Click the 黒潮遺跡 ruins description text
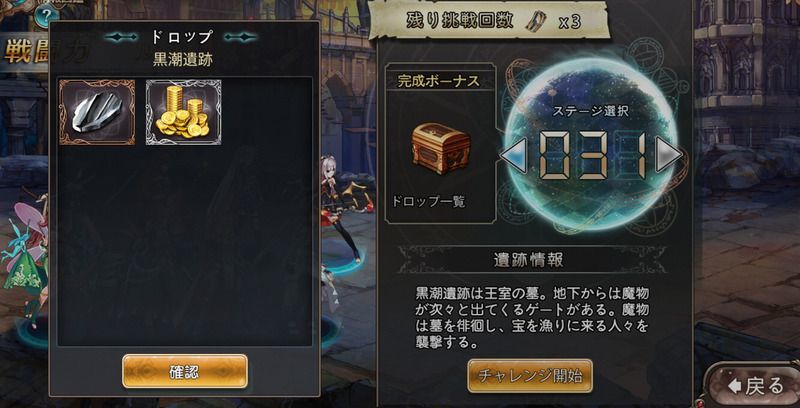Image resolution: width=800 pixels, height=408 pixels. click(532, 318)
